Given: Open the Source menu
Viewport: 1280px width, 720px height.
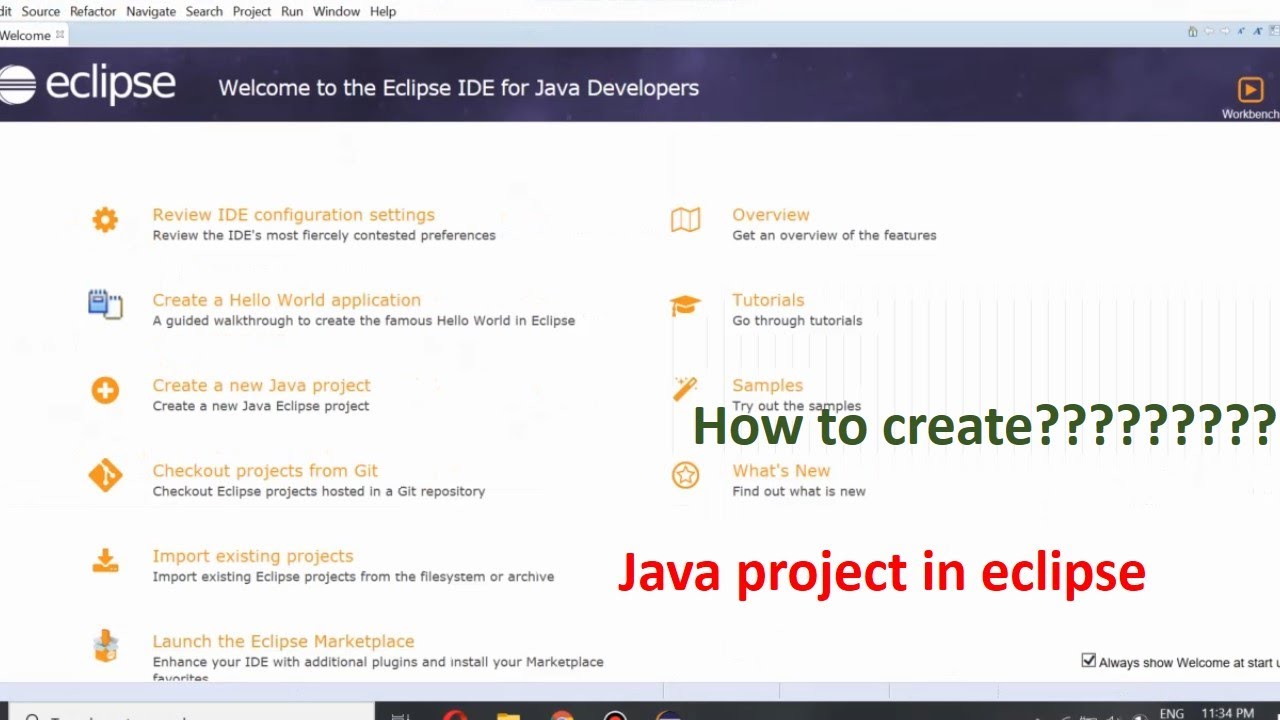Looking at the screenshot, I should (x=41, y=11).
